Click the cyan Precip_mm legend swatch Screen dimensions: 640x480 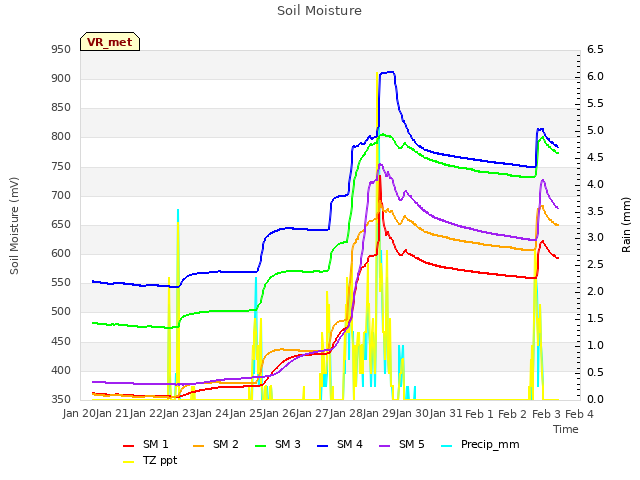point(447,446)
